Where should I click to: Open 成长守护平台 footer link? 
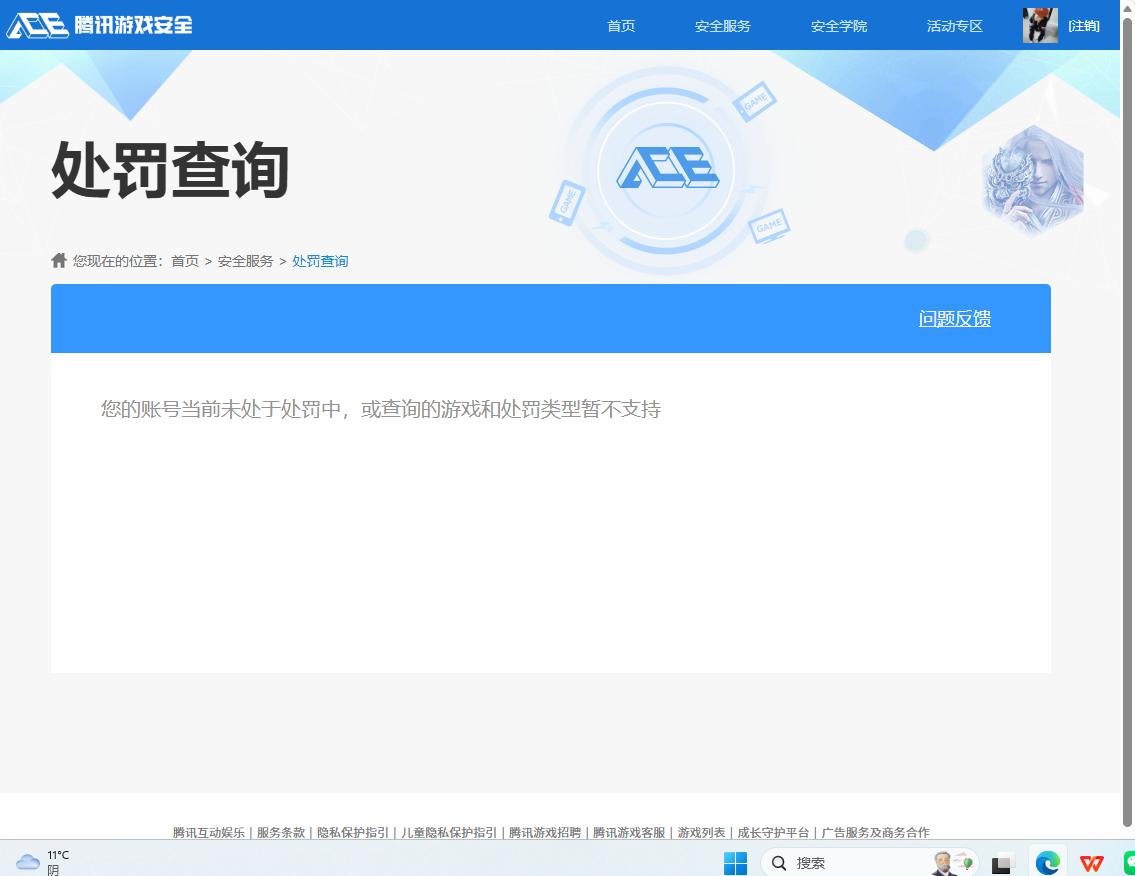click(771, 832)
